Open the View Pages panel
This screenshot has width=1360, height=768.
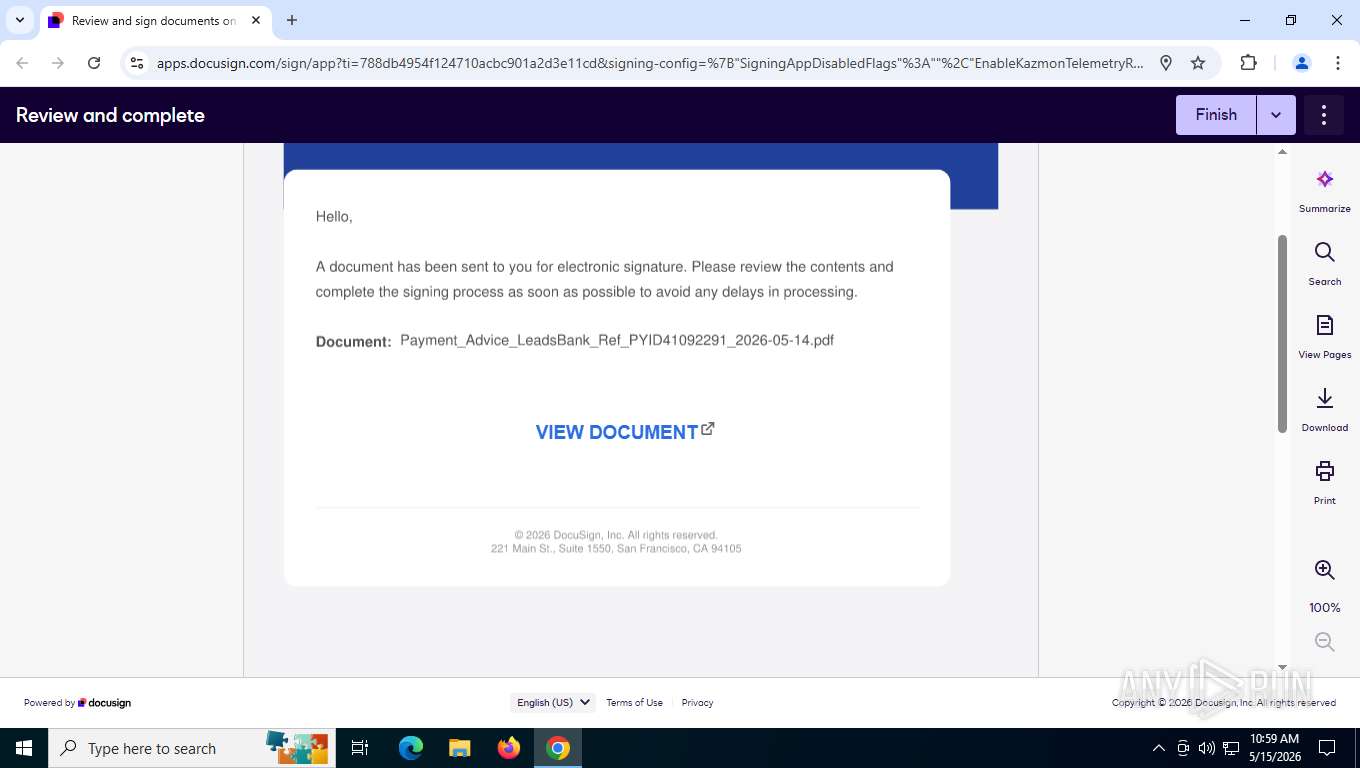click(x=1324, y=337)
